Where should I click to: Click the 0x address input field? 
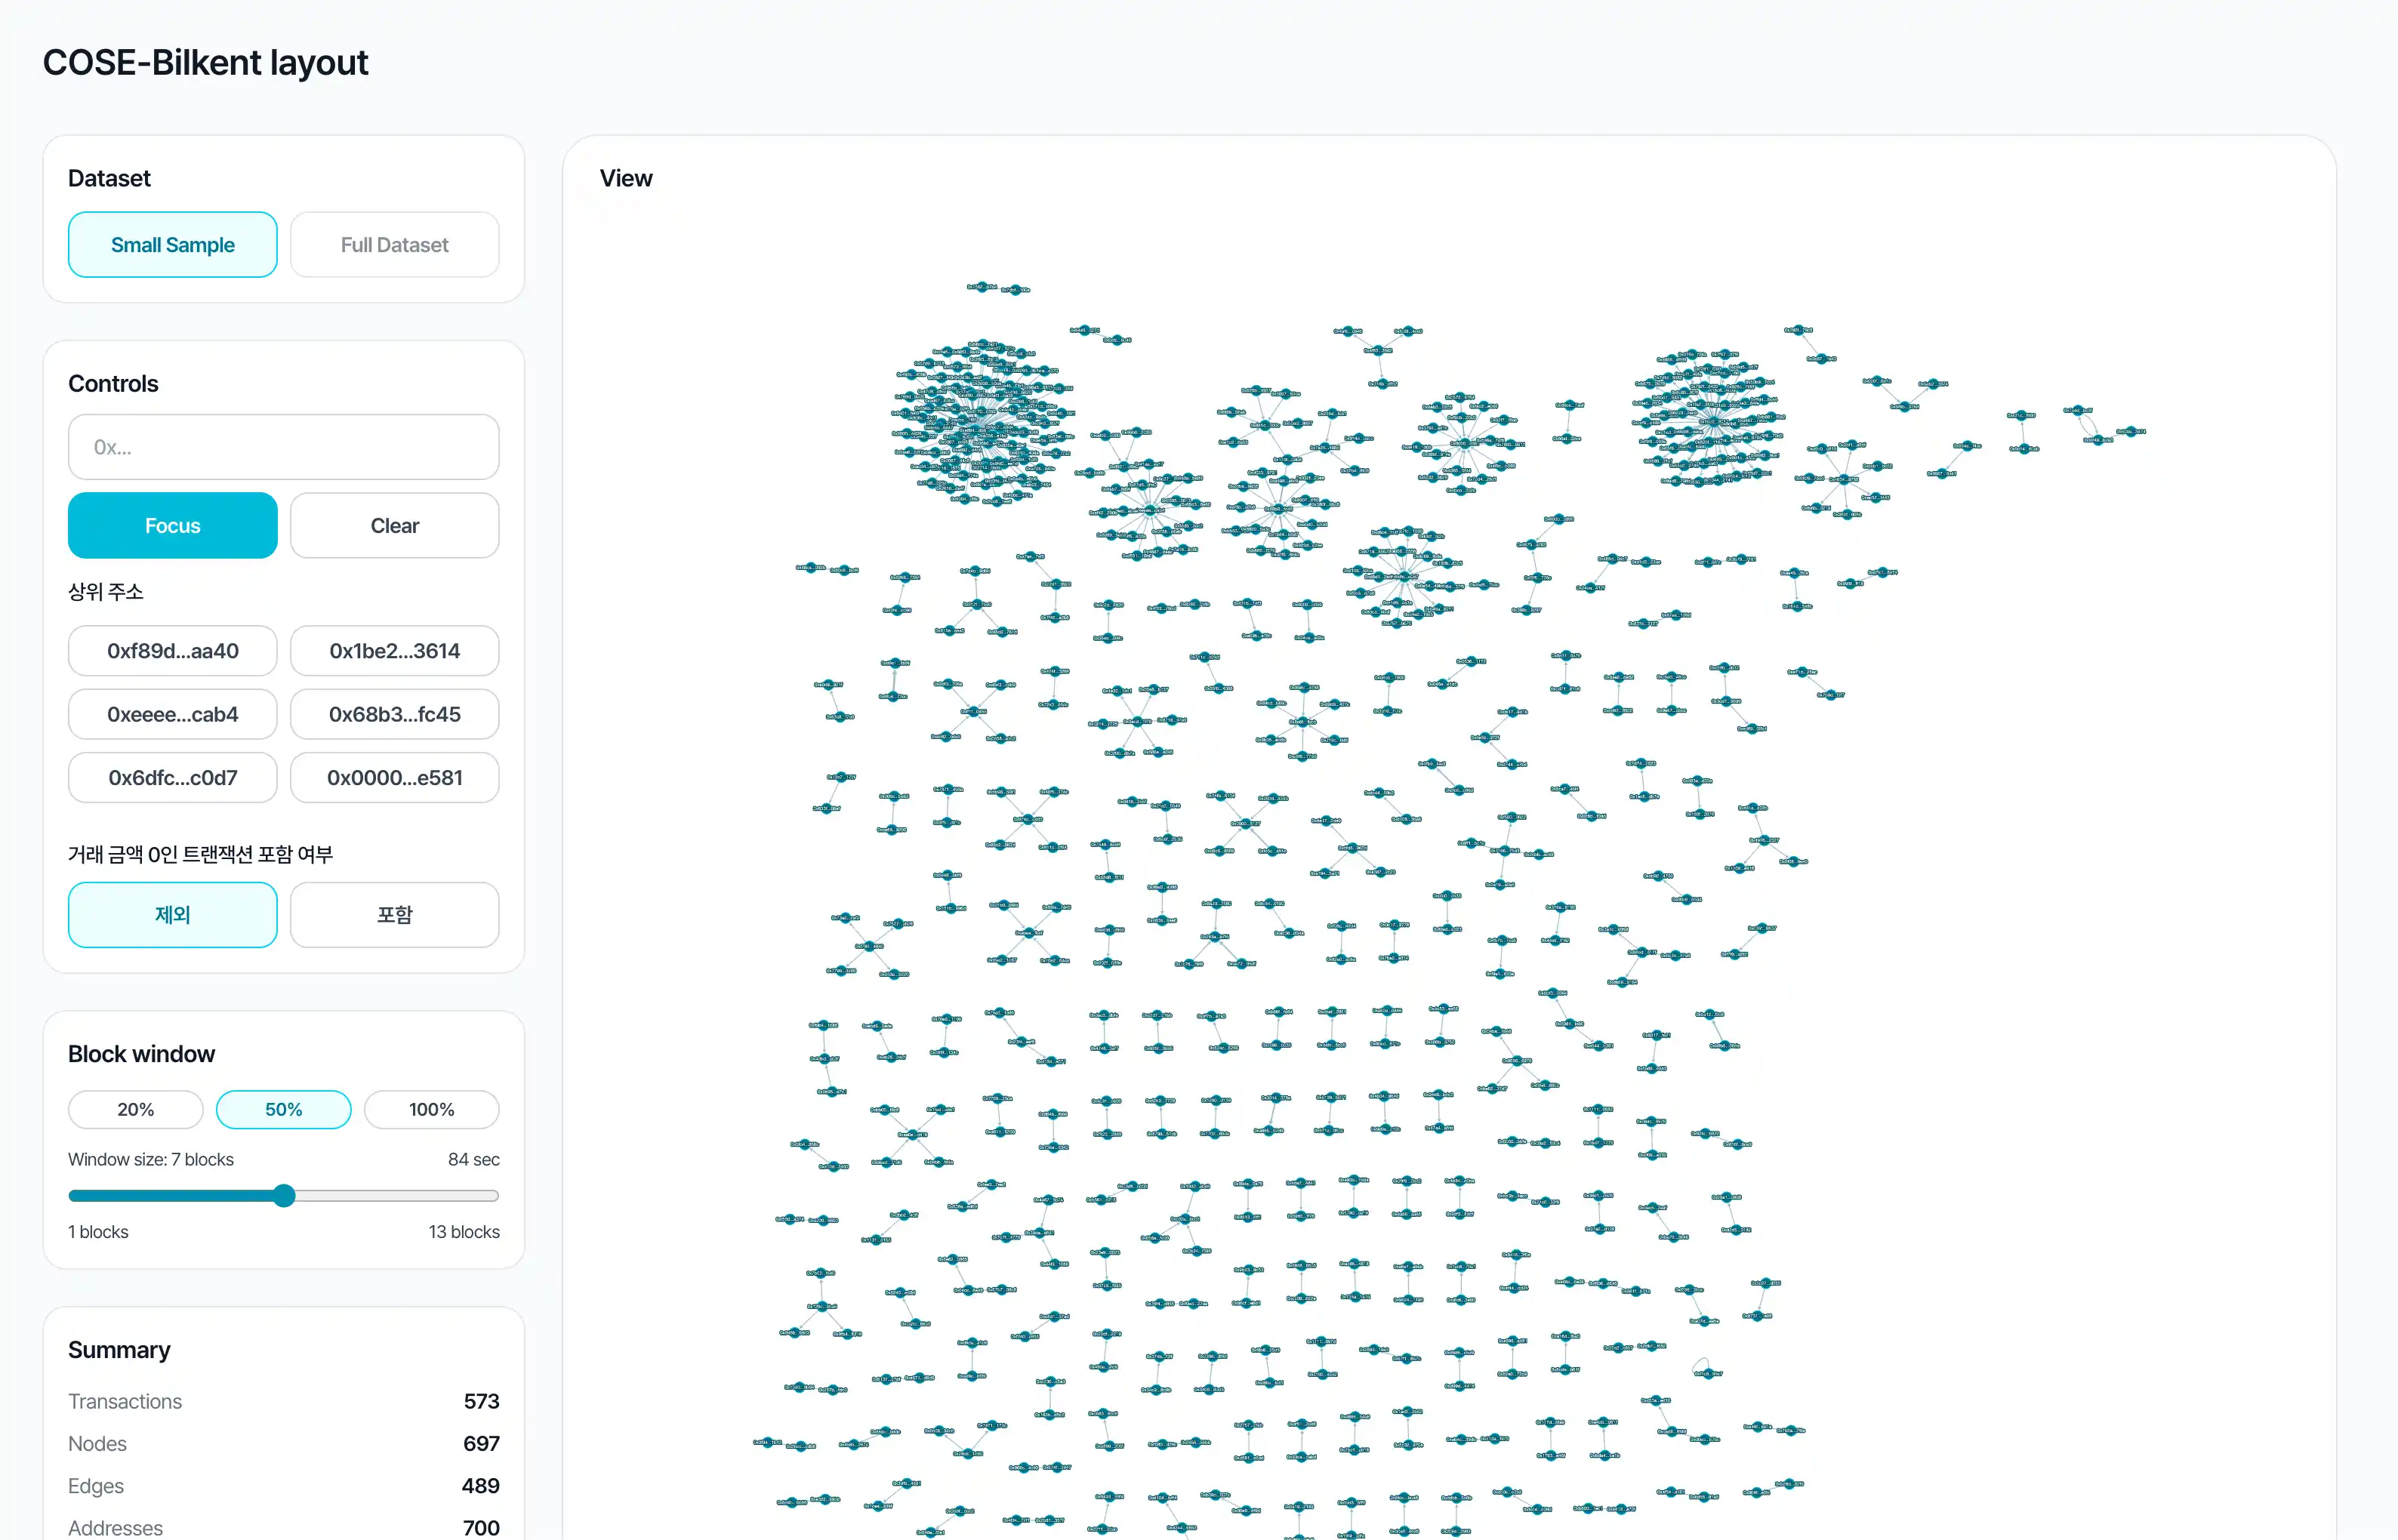coord(283,447)
